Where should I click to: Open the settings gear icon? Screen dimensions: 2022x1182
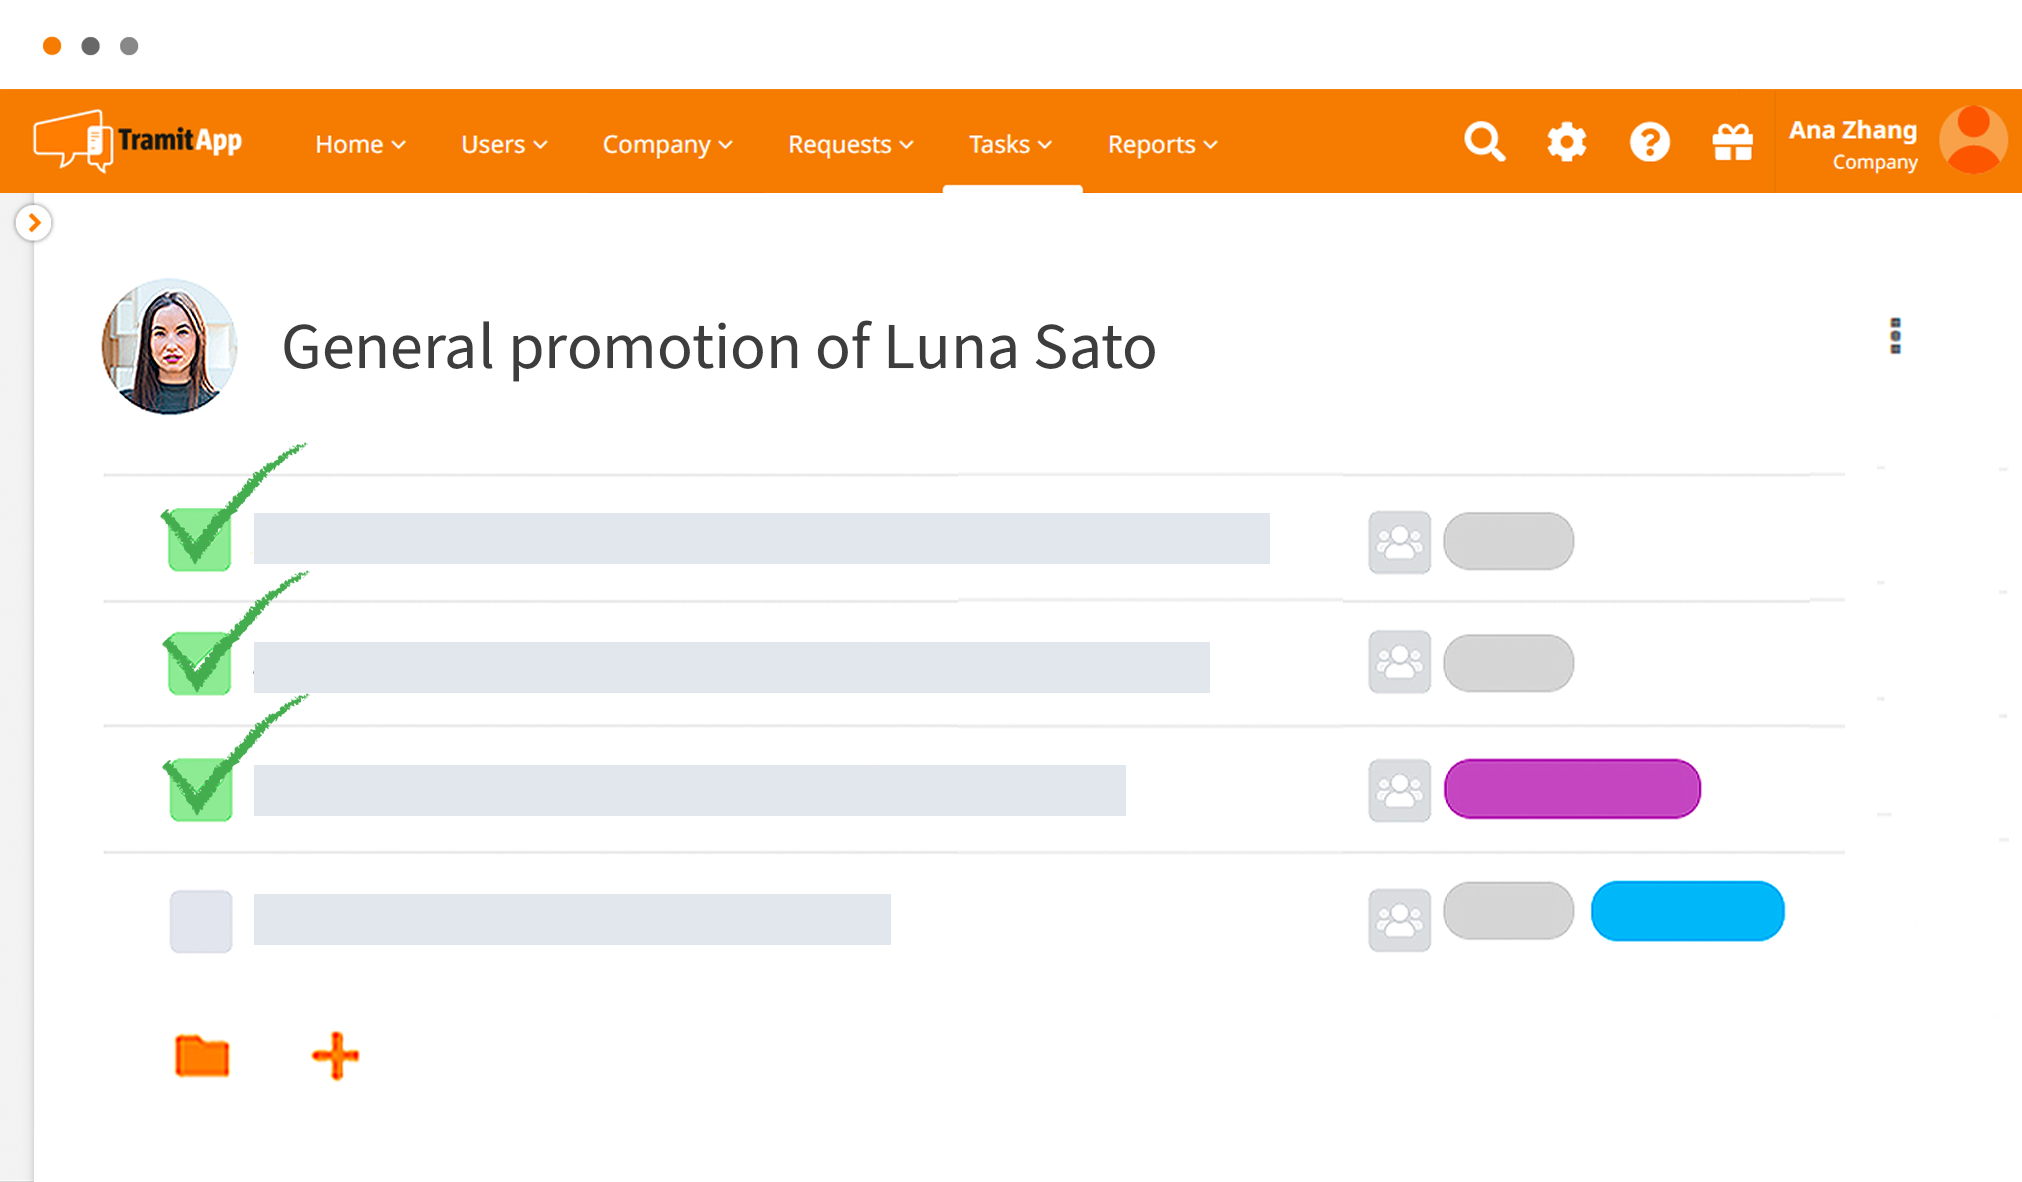1566,142
